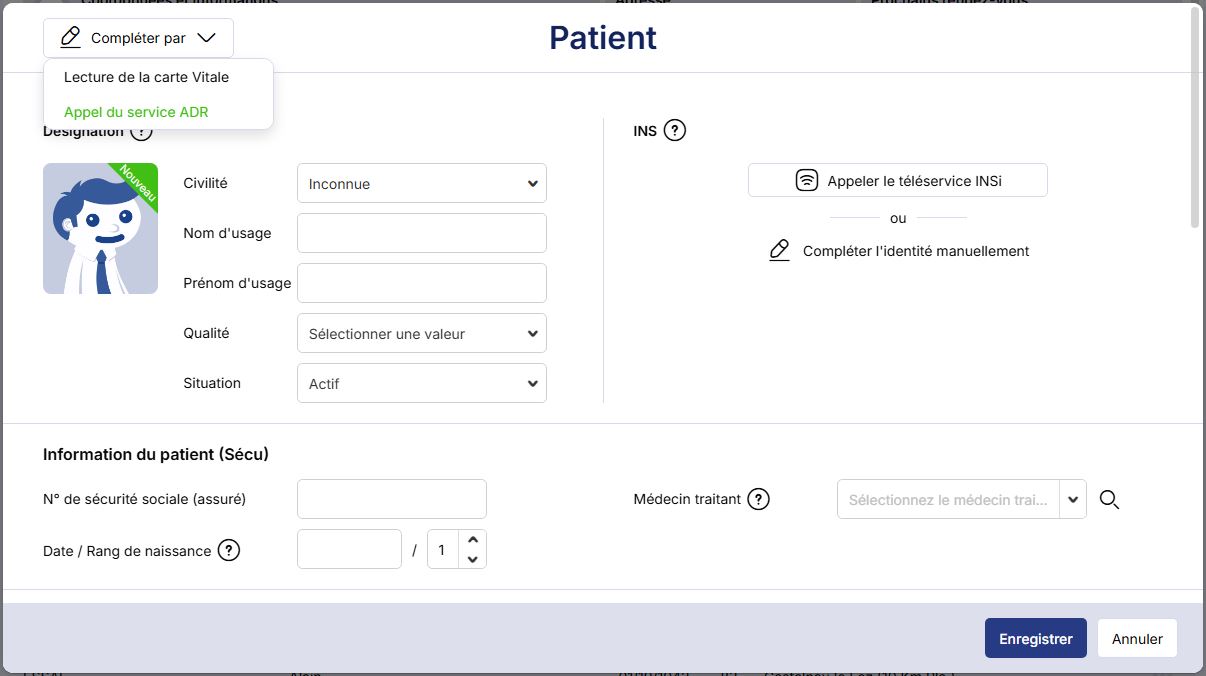Click help icon beside Date / Rang de naissance

(229, 550)
